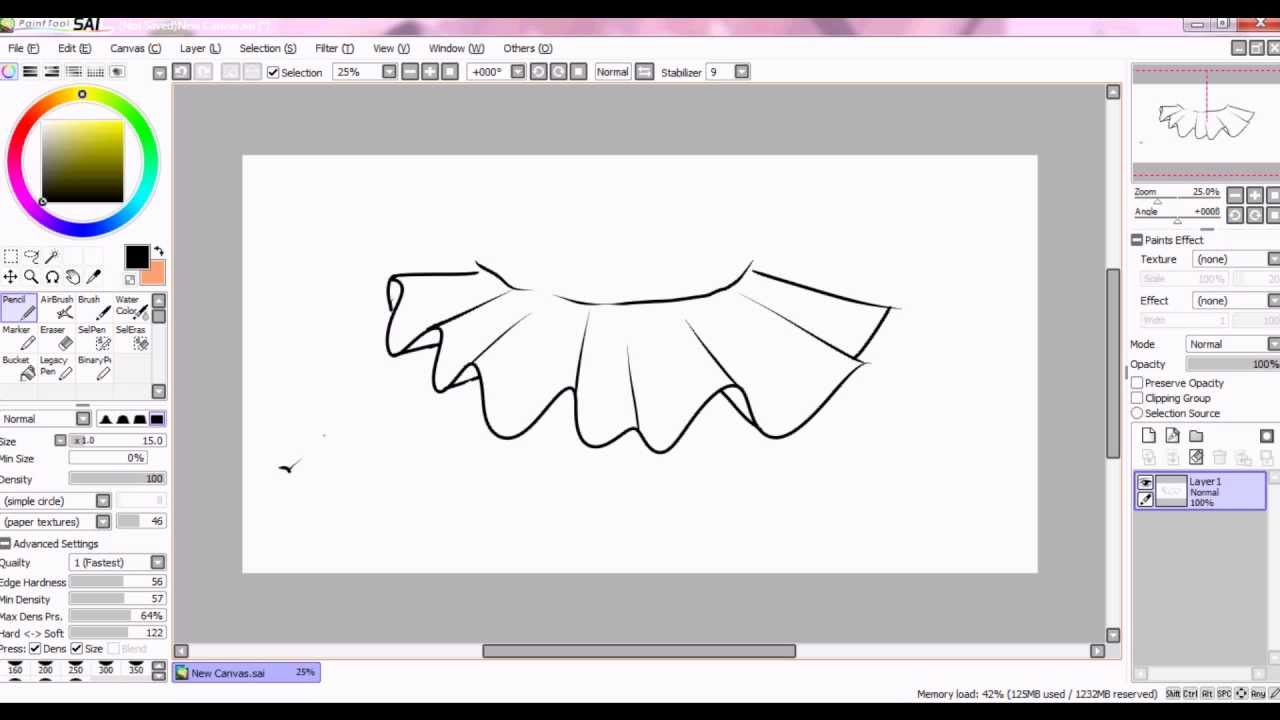
Task: Select the Bucket tool
Action: [19, 368]
